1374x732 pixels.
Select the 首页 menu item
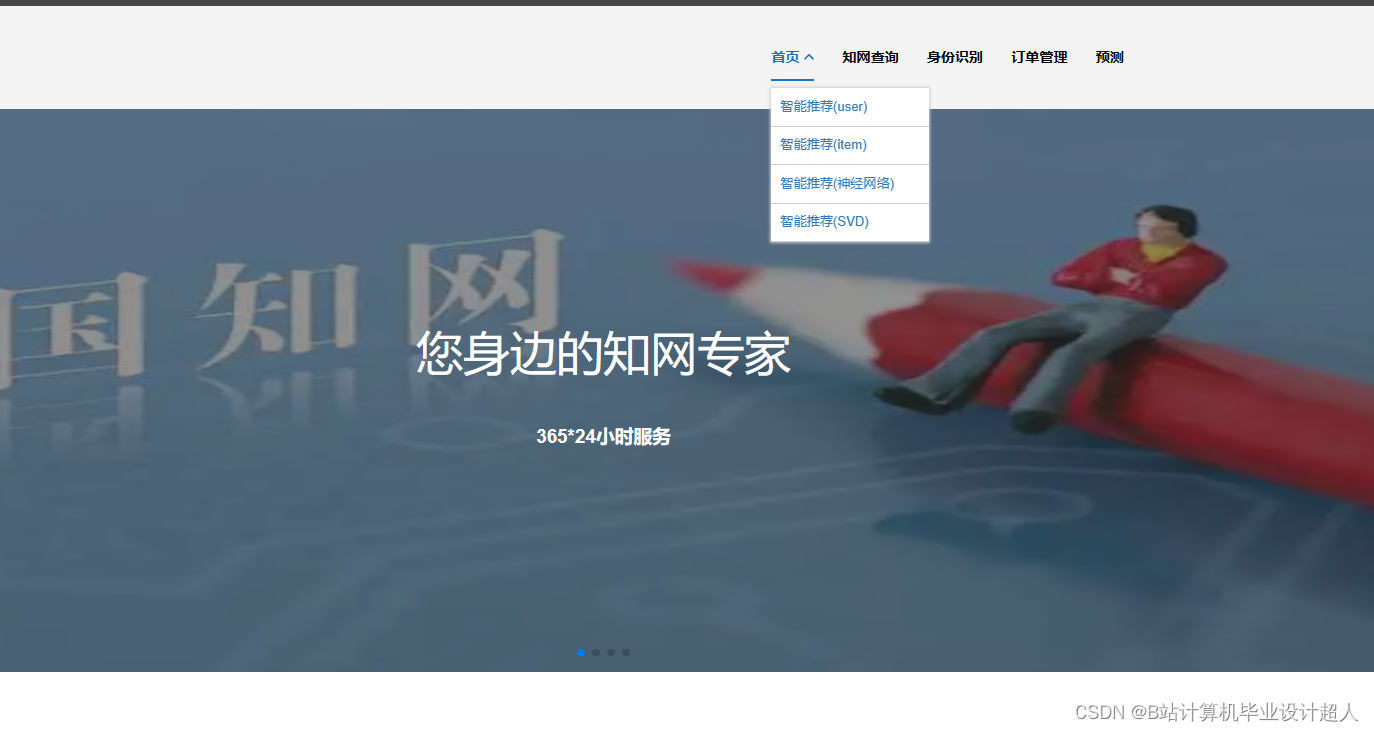[785, 57]
